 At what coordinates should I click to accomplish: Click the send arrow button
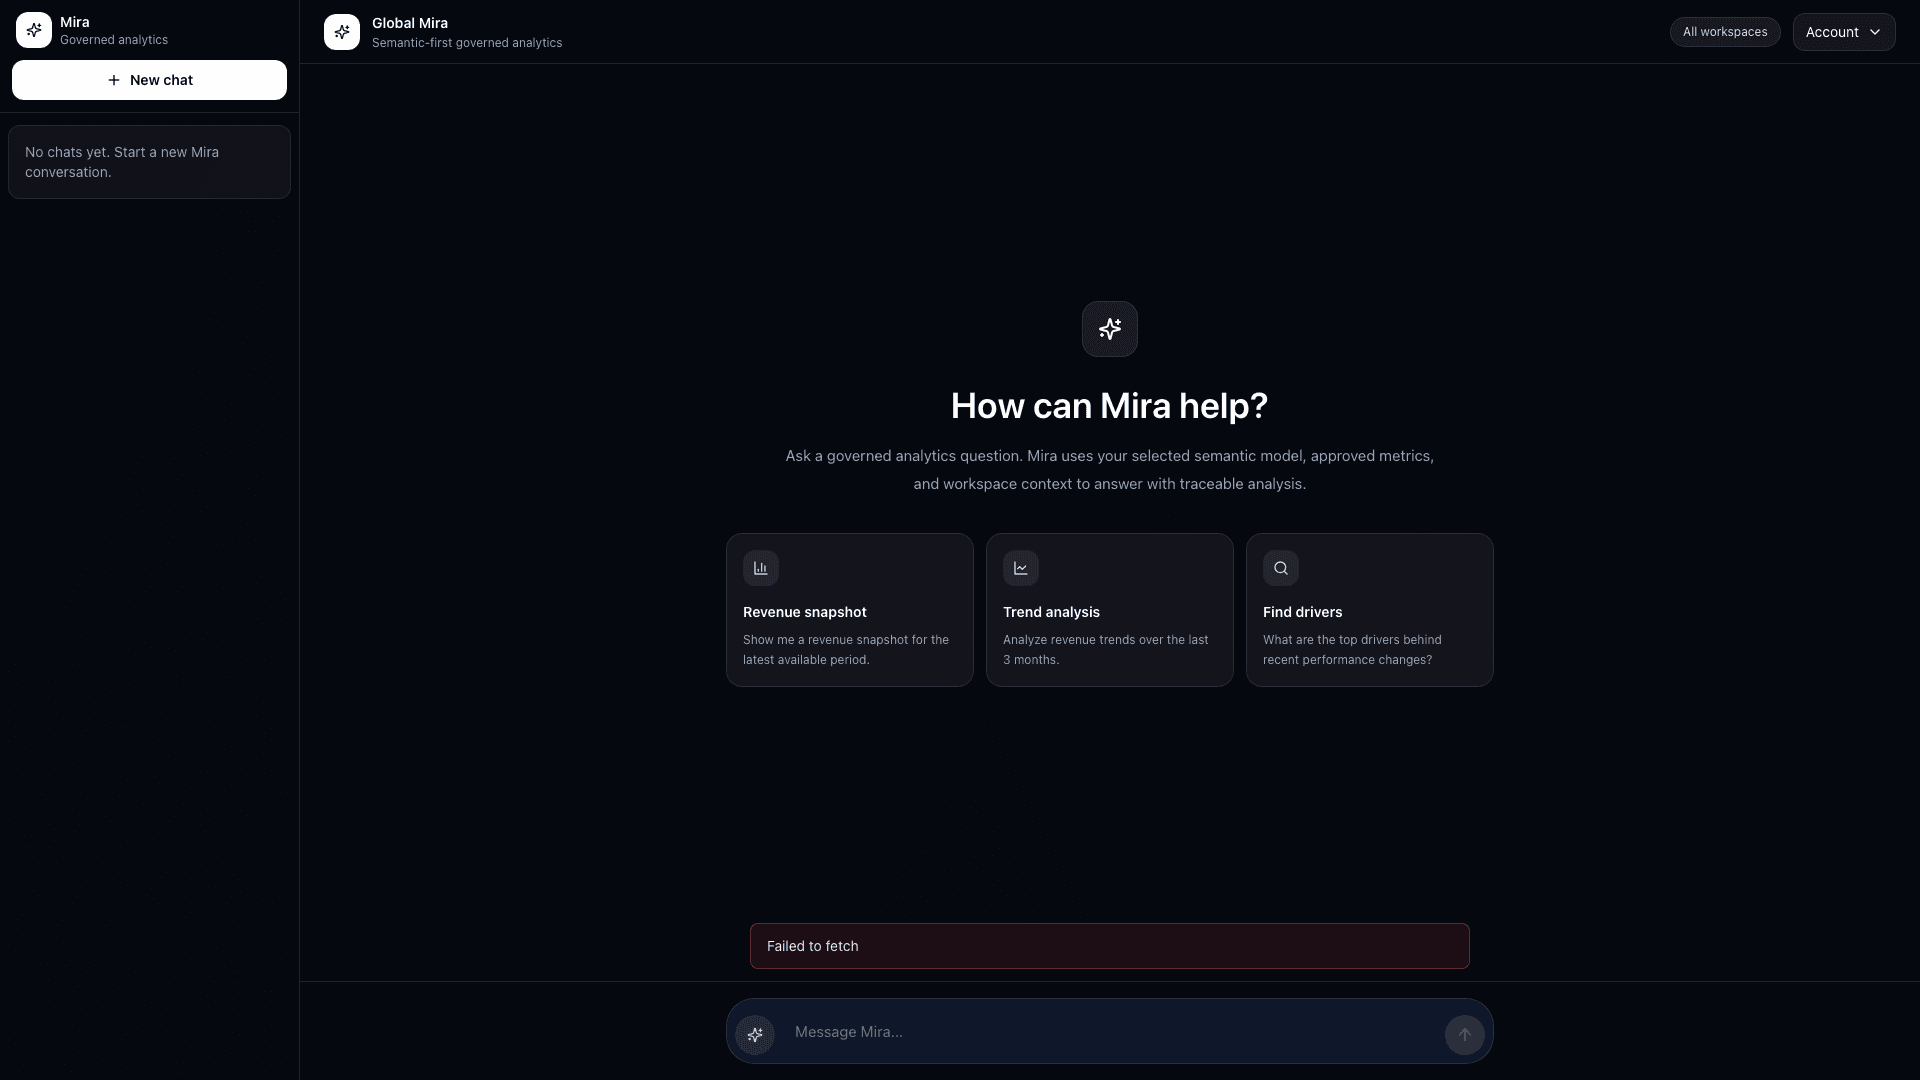[x=1465, y=1034]
